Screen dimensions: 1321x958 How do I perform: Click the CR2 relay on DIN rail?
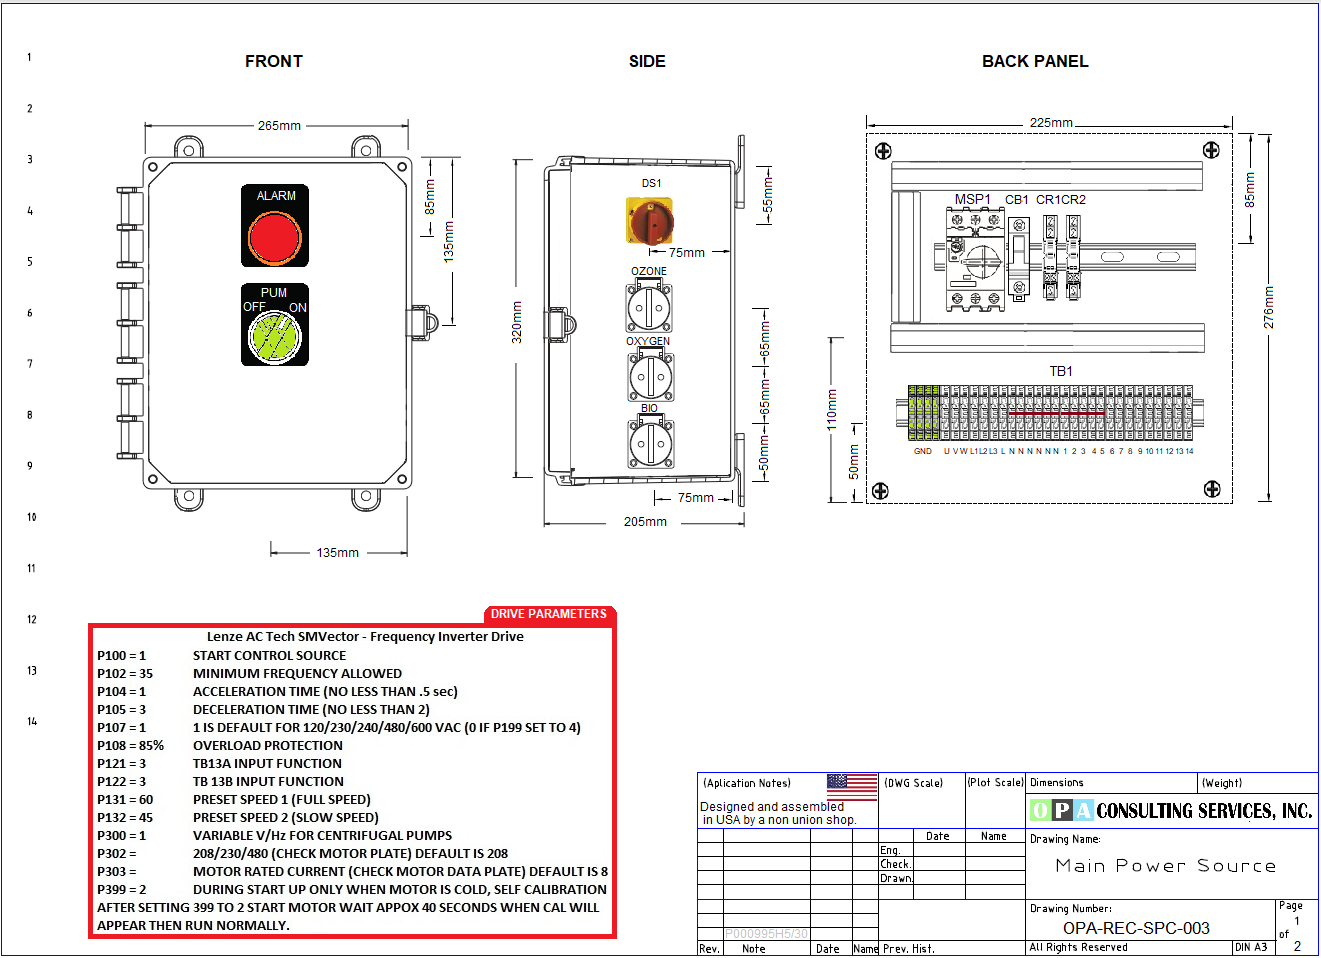tap(1073, 260)
